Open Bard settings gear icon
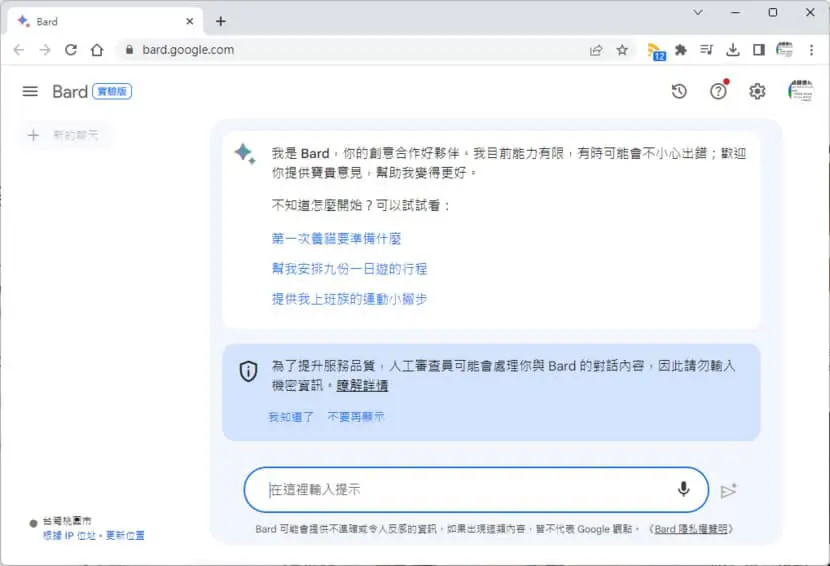 (757, 92)
